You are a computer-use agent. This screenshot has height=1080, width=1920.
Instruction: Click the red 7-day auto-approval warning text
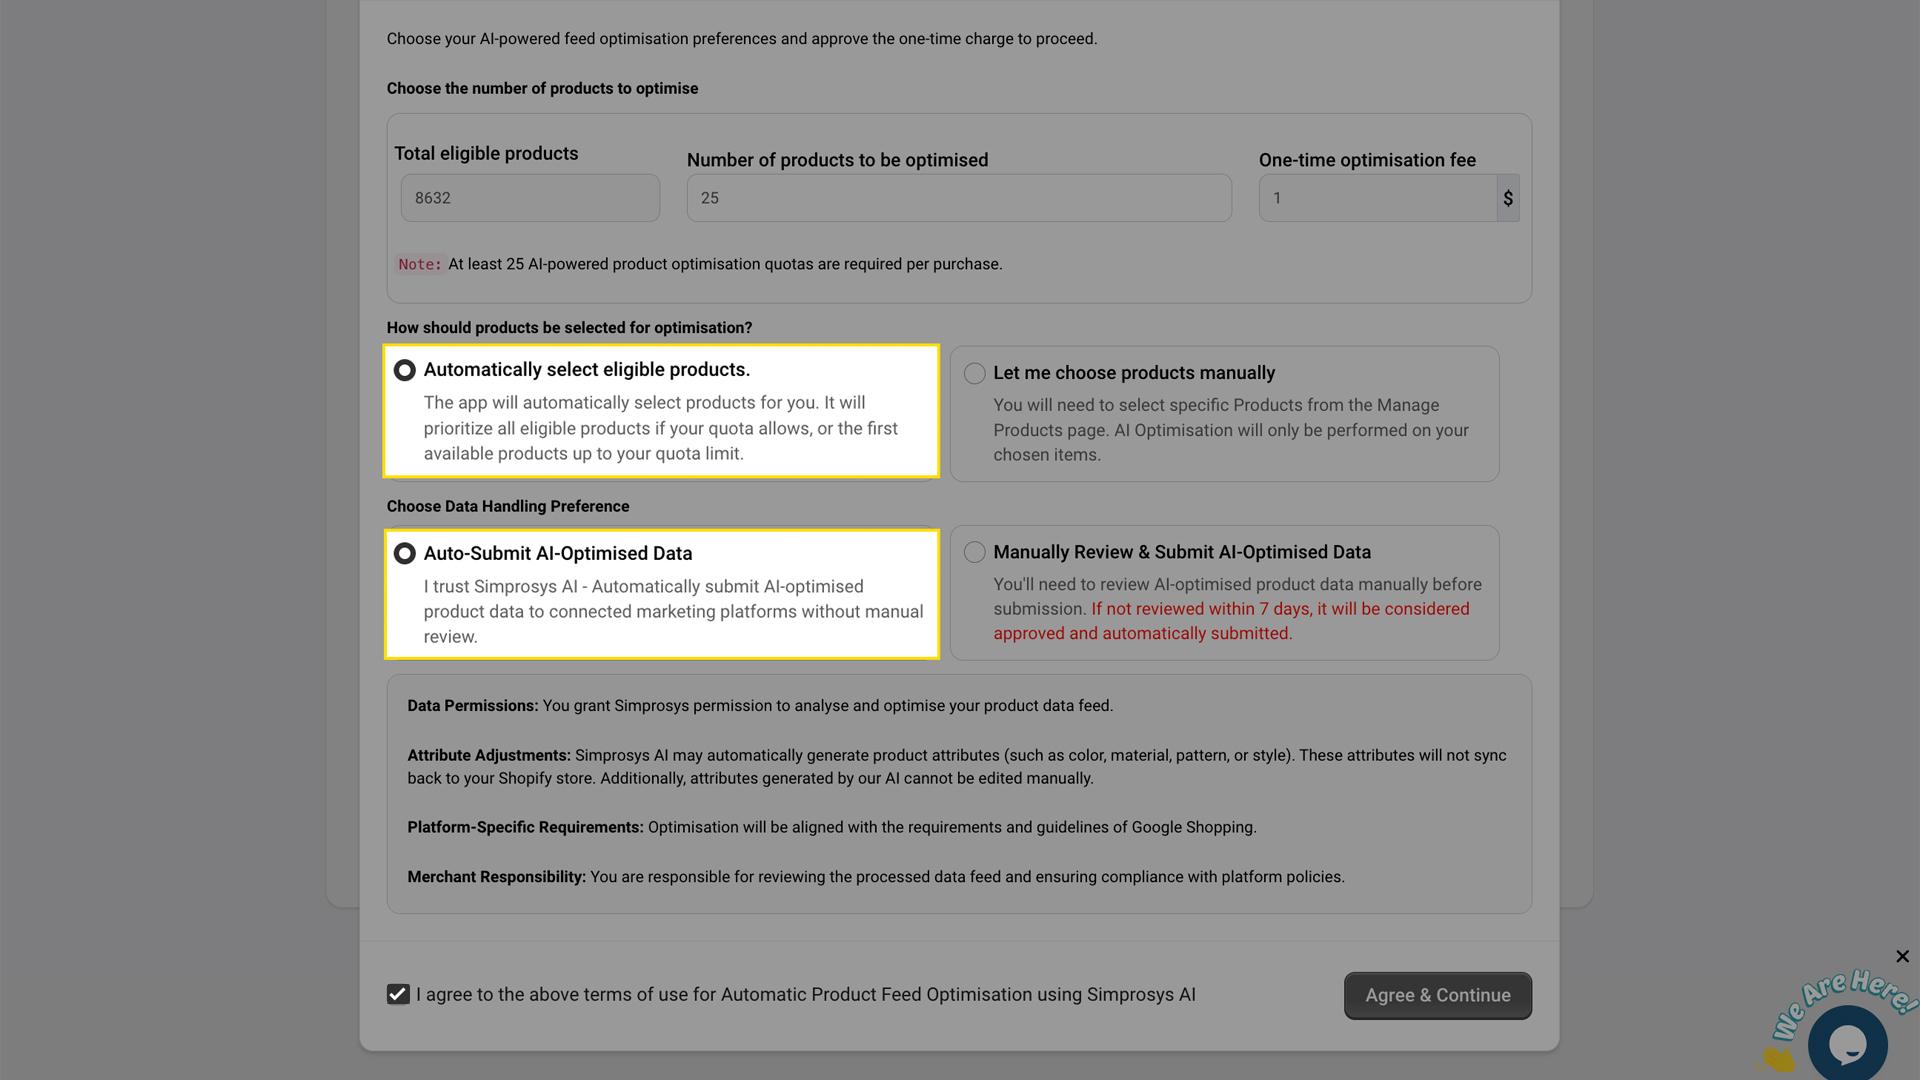(1230, 620)
